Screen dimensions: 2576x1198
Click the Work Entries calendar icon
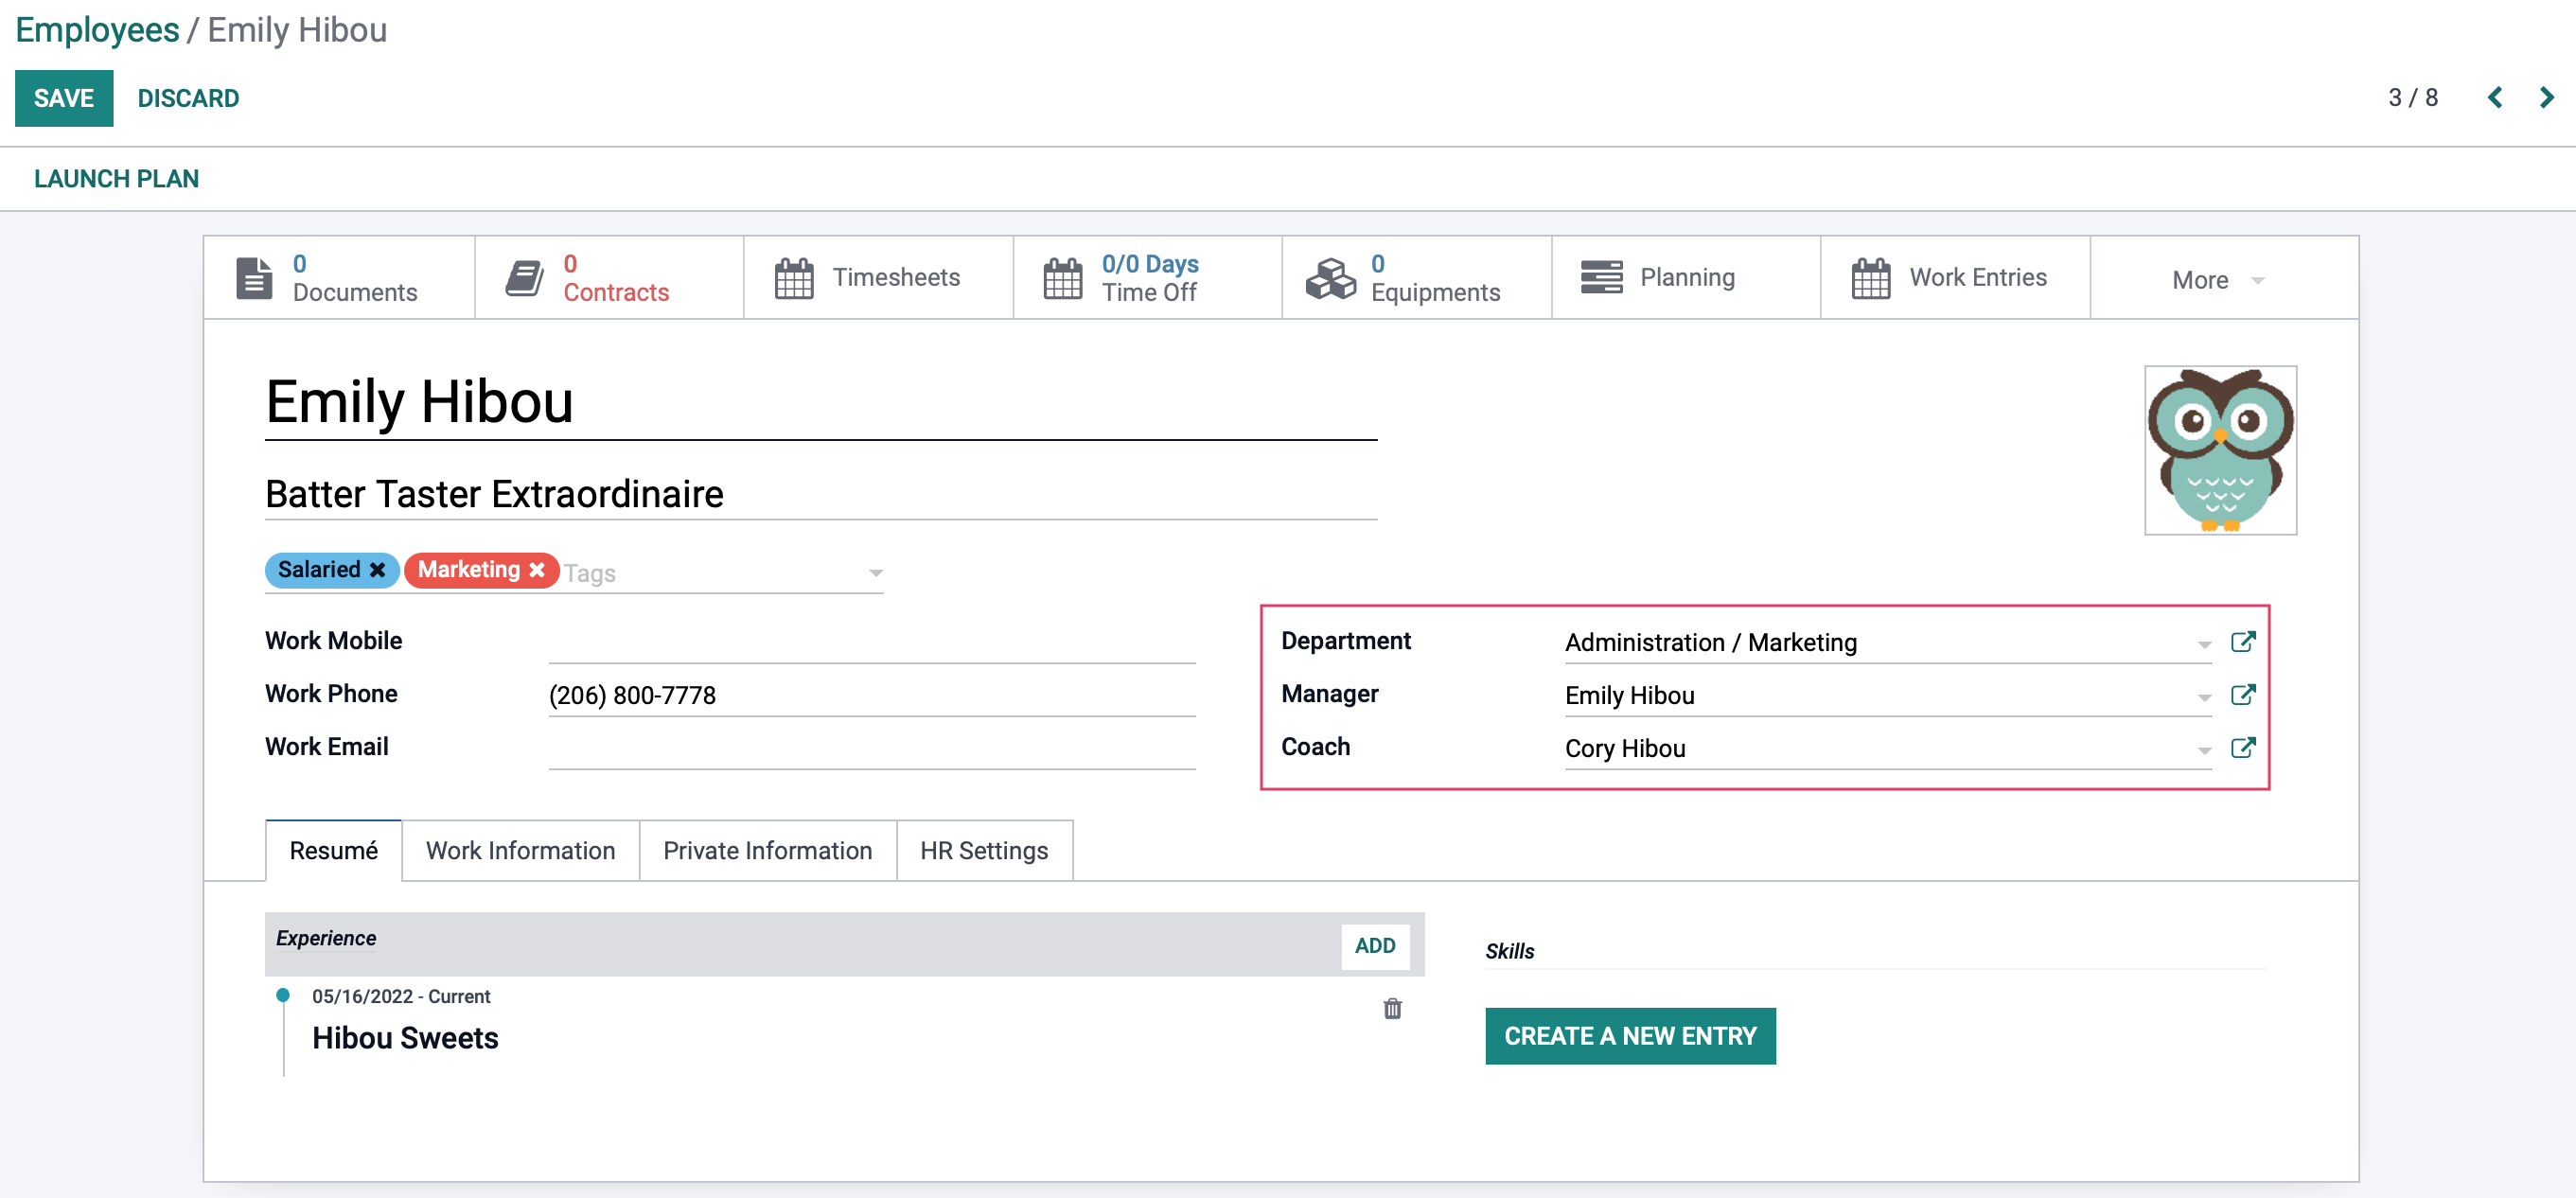tap(1870, 278)
